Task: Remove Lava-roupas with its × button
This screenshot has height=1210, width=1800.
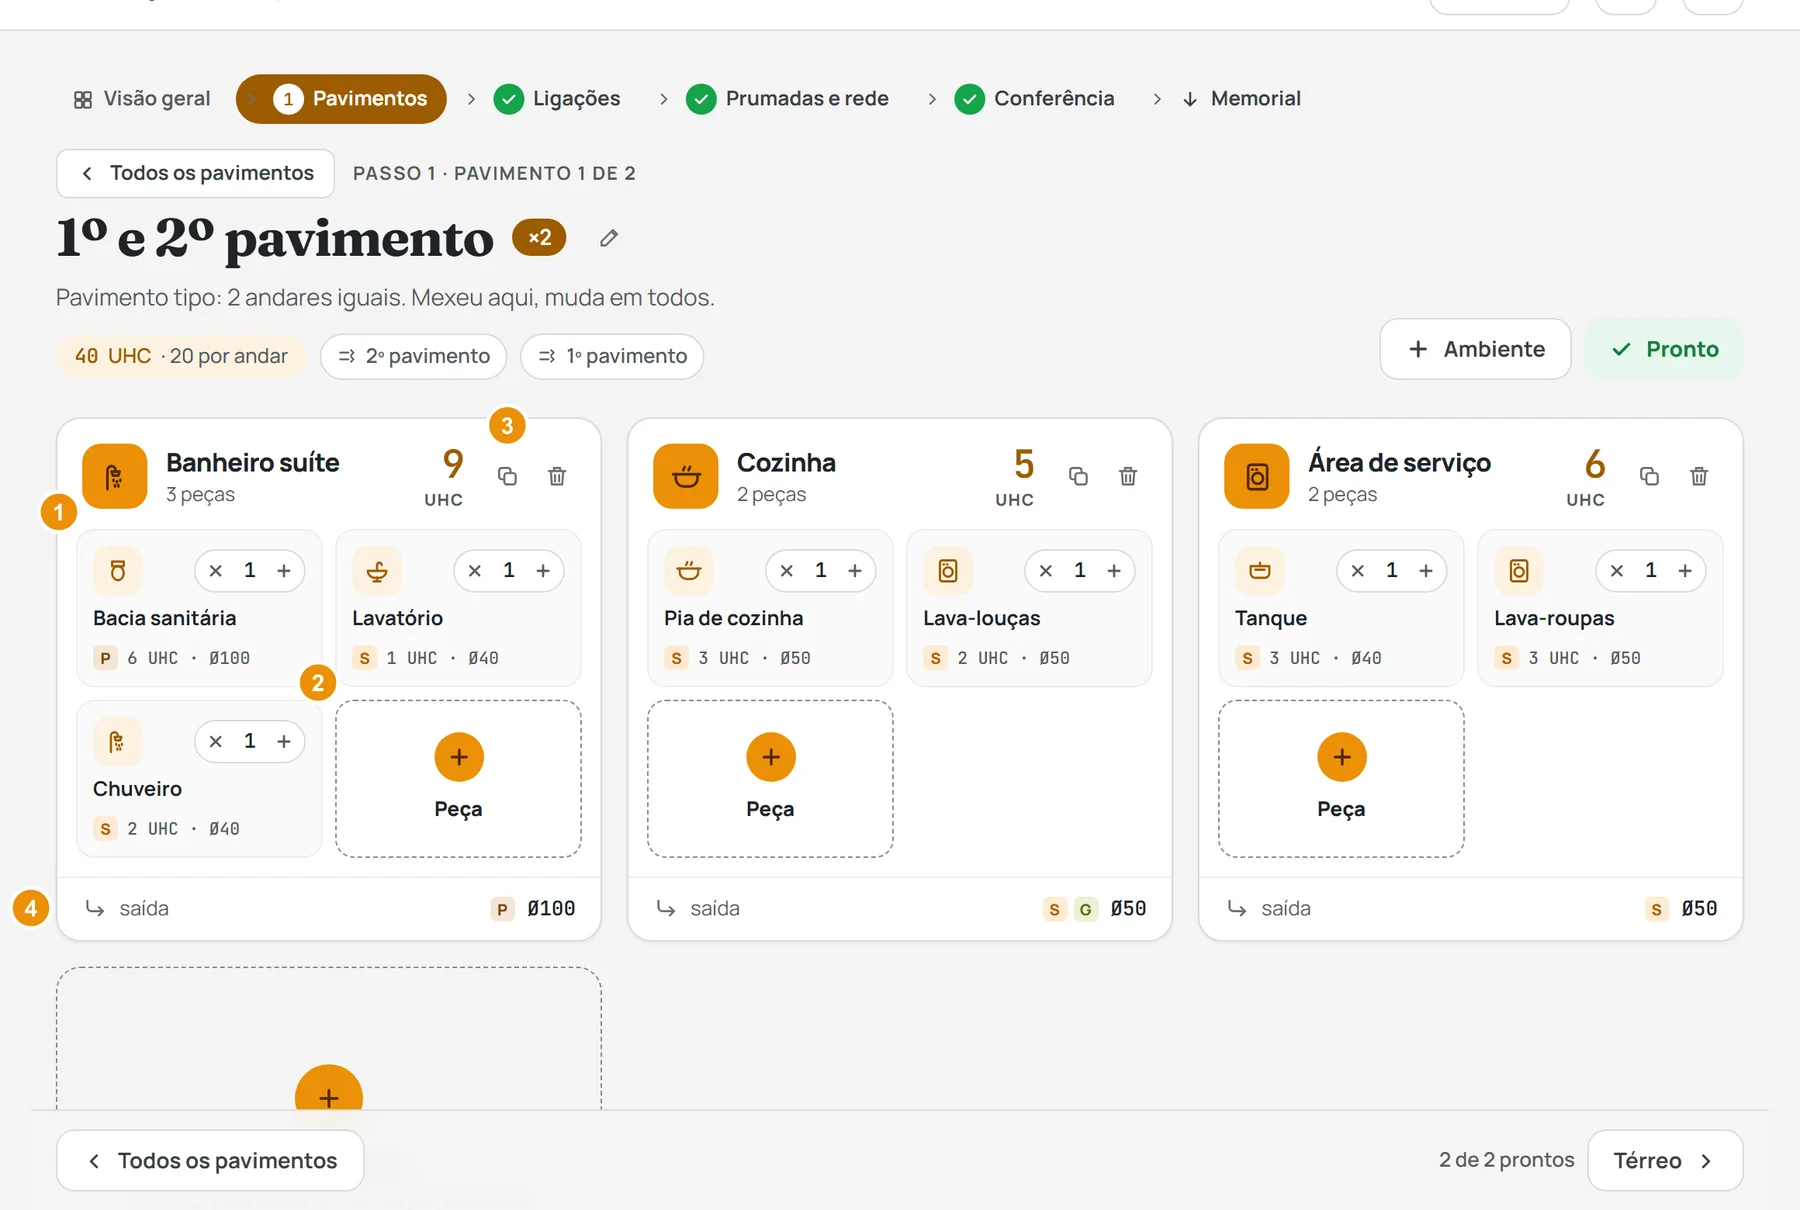Action: coord(1617,571)
